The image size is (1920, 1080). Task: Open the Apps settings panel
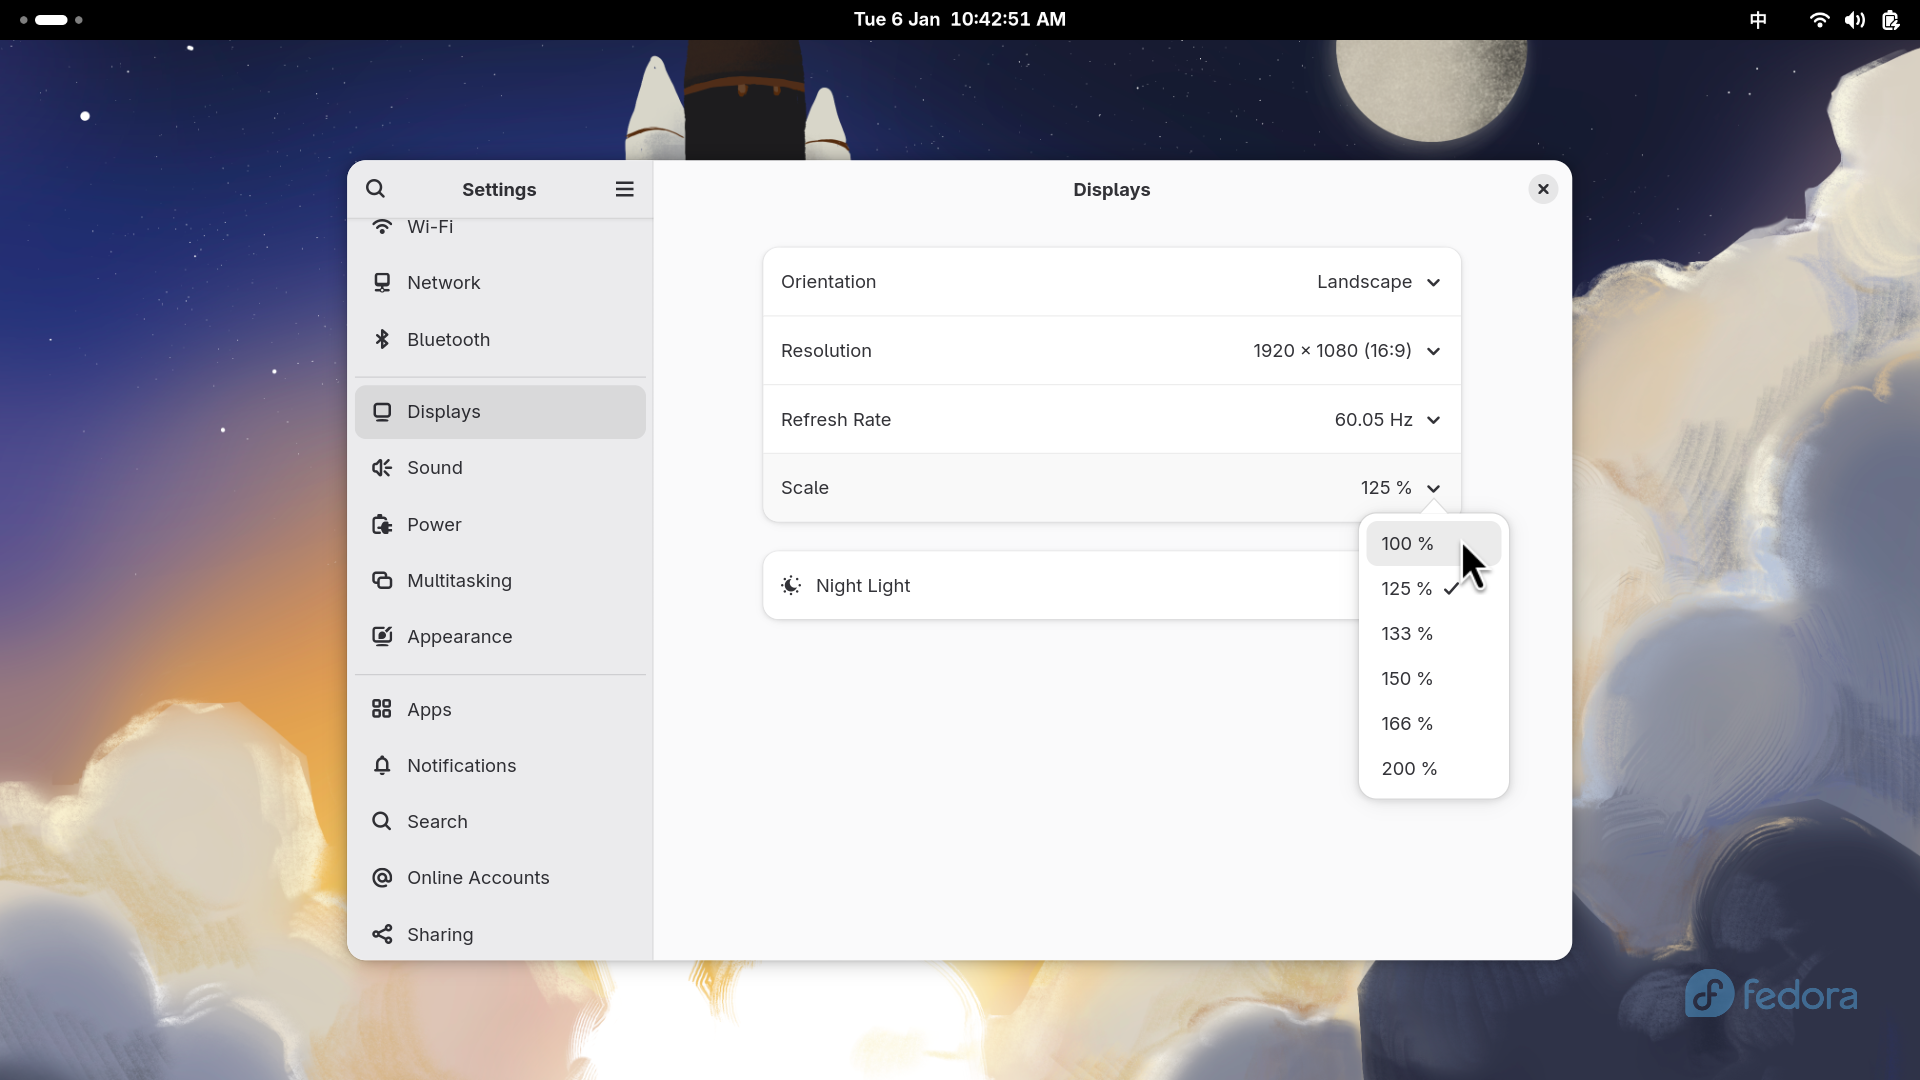(429, 710)
